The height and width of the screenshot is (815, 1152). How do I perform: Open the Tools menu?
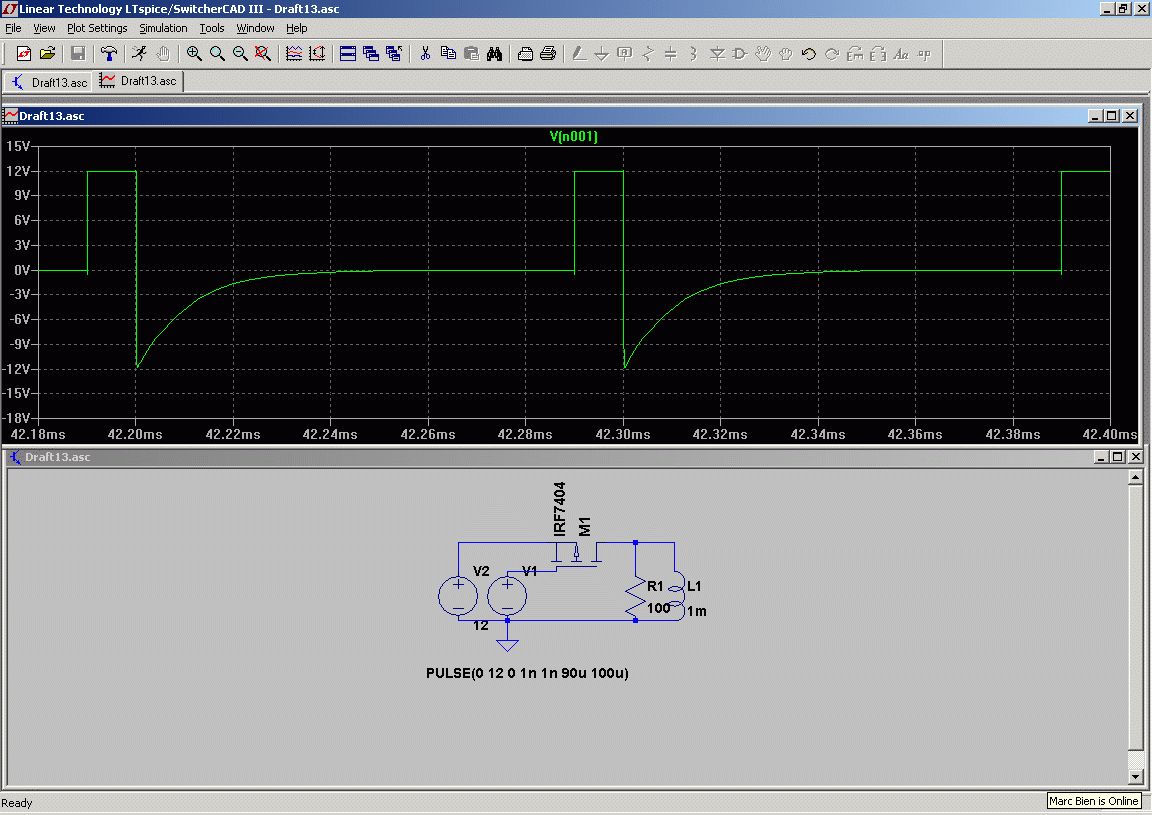click(212, 28)
